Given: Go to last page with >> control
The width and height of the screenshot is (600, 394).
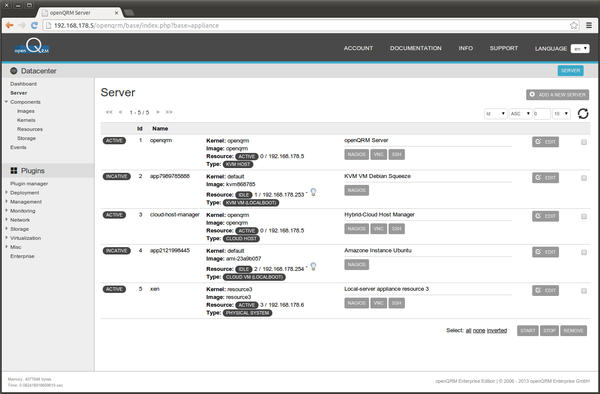Looking at the screenshot, I should pyautogui.click(x=169, y=112).
